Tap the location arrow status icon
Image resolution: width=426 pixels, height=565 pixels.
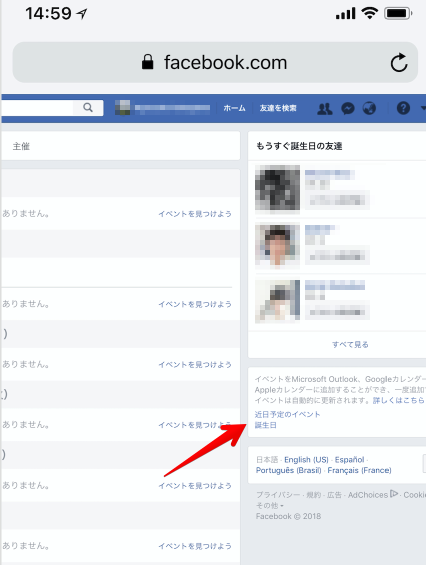coord(82,14)
